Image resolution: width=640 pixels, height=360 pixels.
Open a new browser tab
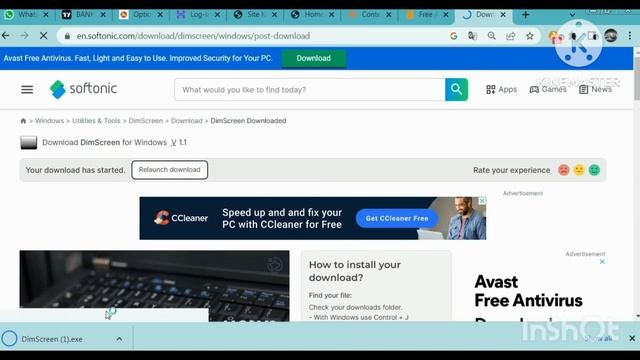click(x=526, y=15)
